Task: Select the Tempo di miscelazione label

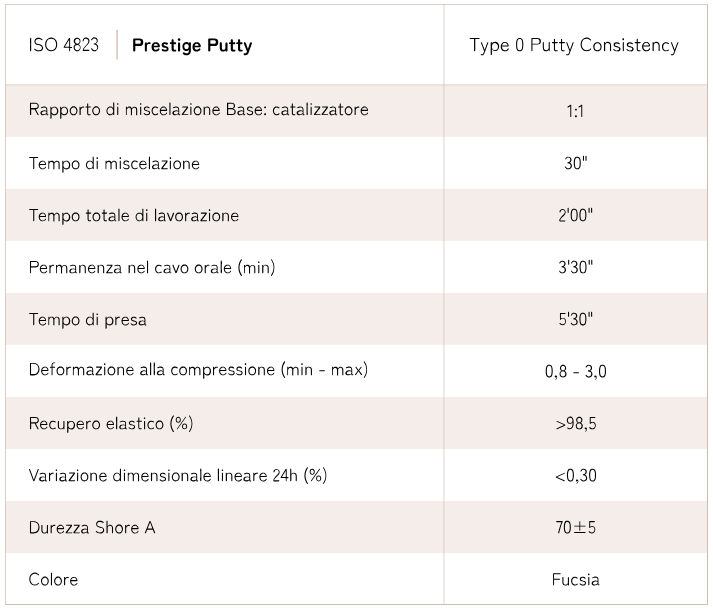Action: pyautogui.click(x=114, y=163)
